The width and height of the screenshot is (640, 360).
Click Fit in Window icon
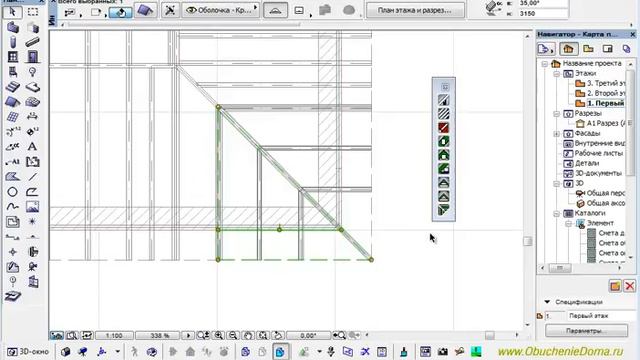(x=263, y=336)
